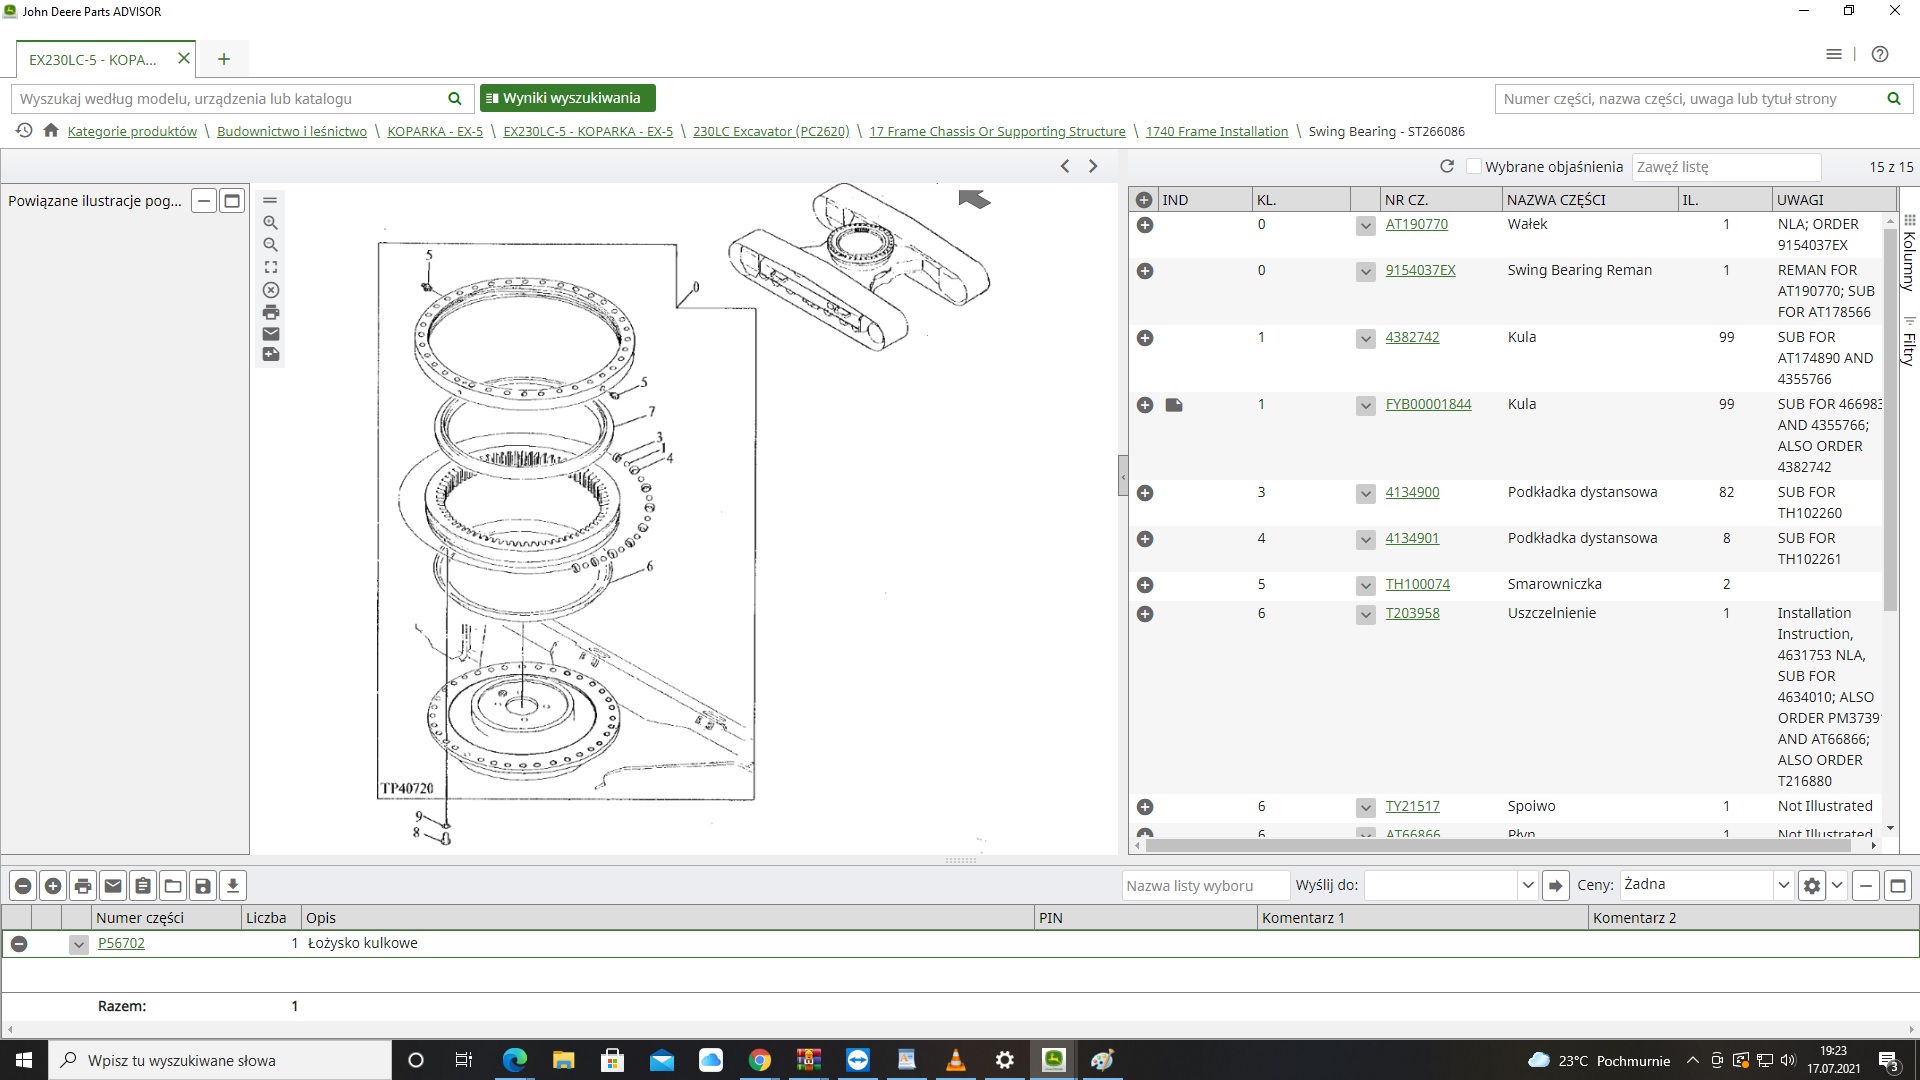The image size is (1920, 1080).
Task: Save the pick list
Action: pos(203,886)
